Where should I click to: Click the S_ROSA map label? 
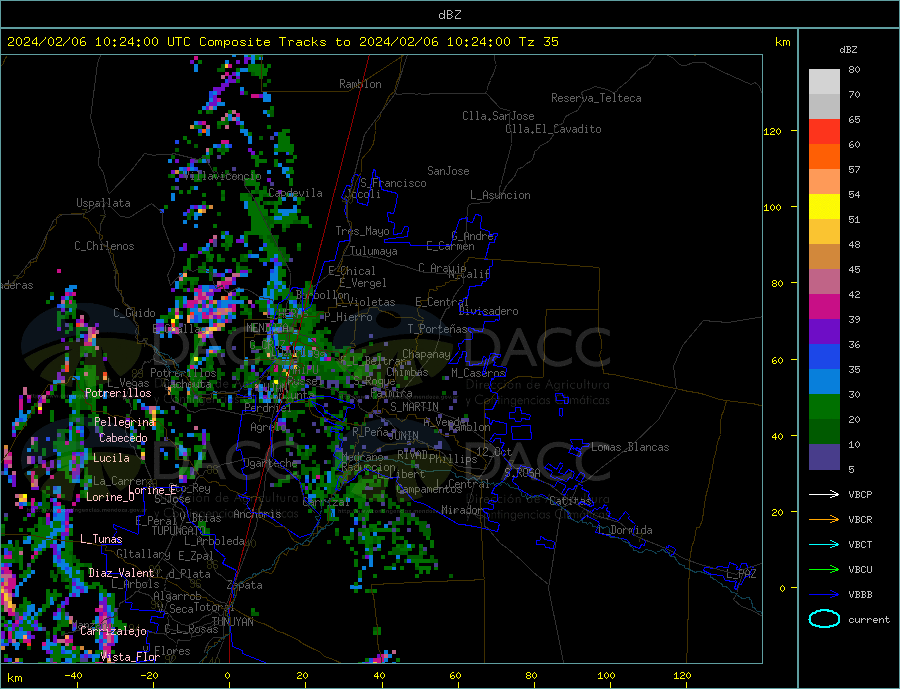522,473
